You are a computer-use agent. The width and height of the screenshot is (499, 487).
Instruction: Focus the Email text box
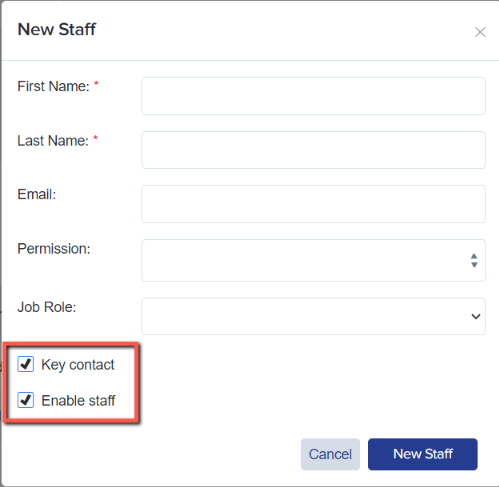point(313,204)
